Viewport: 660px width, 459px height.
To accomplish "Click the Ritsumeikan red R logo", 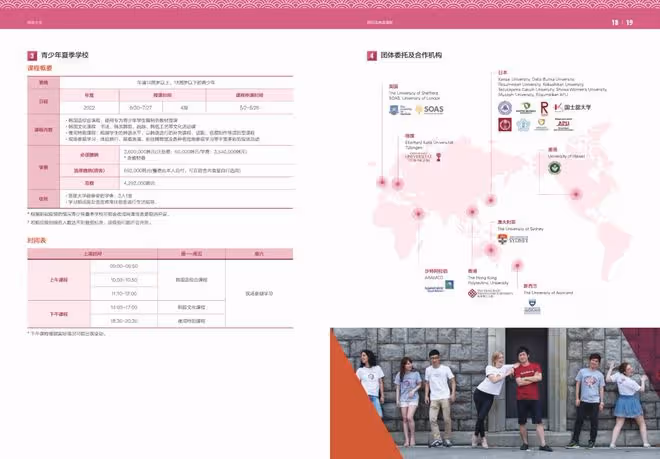I will pyautogui.click(x=544, y=108).
